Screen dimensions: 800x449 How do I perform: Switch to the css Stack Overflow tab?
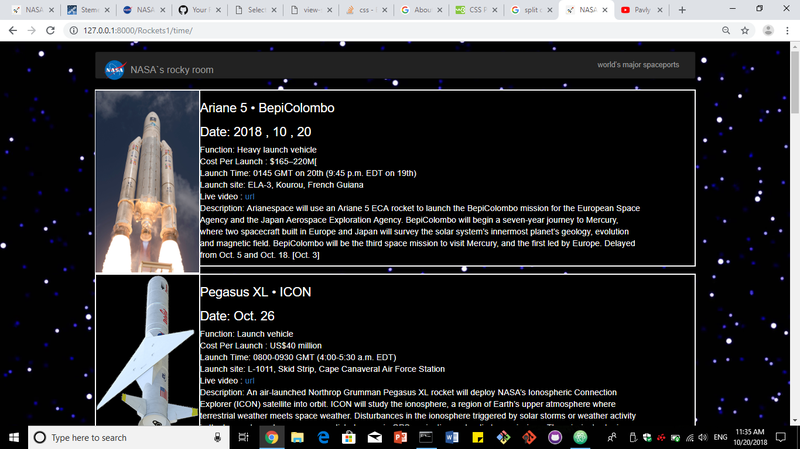coord(366,10)
